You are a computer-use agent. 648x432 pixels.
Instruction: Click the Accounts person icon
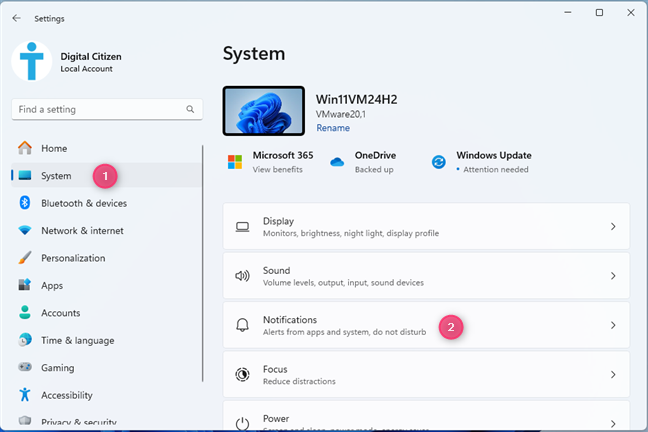[25, 313]
